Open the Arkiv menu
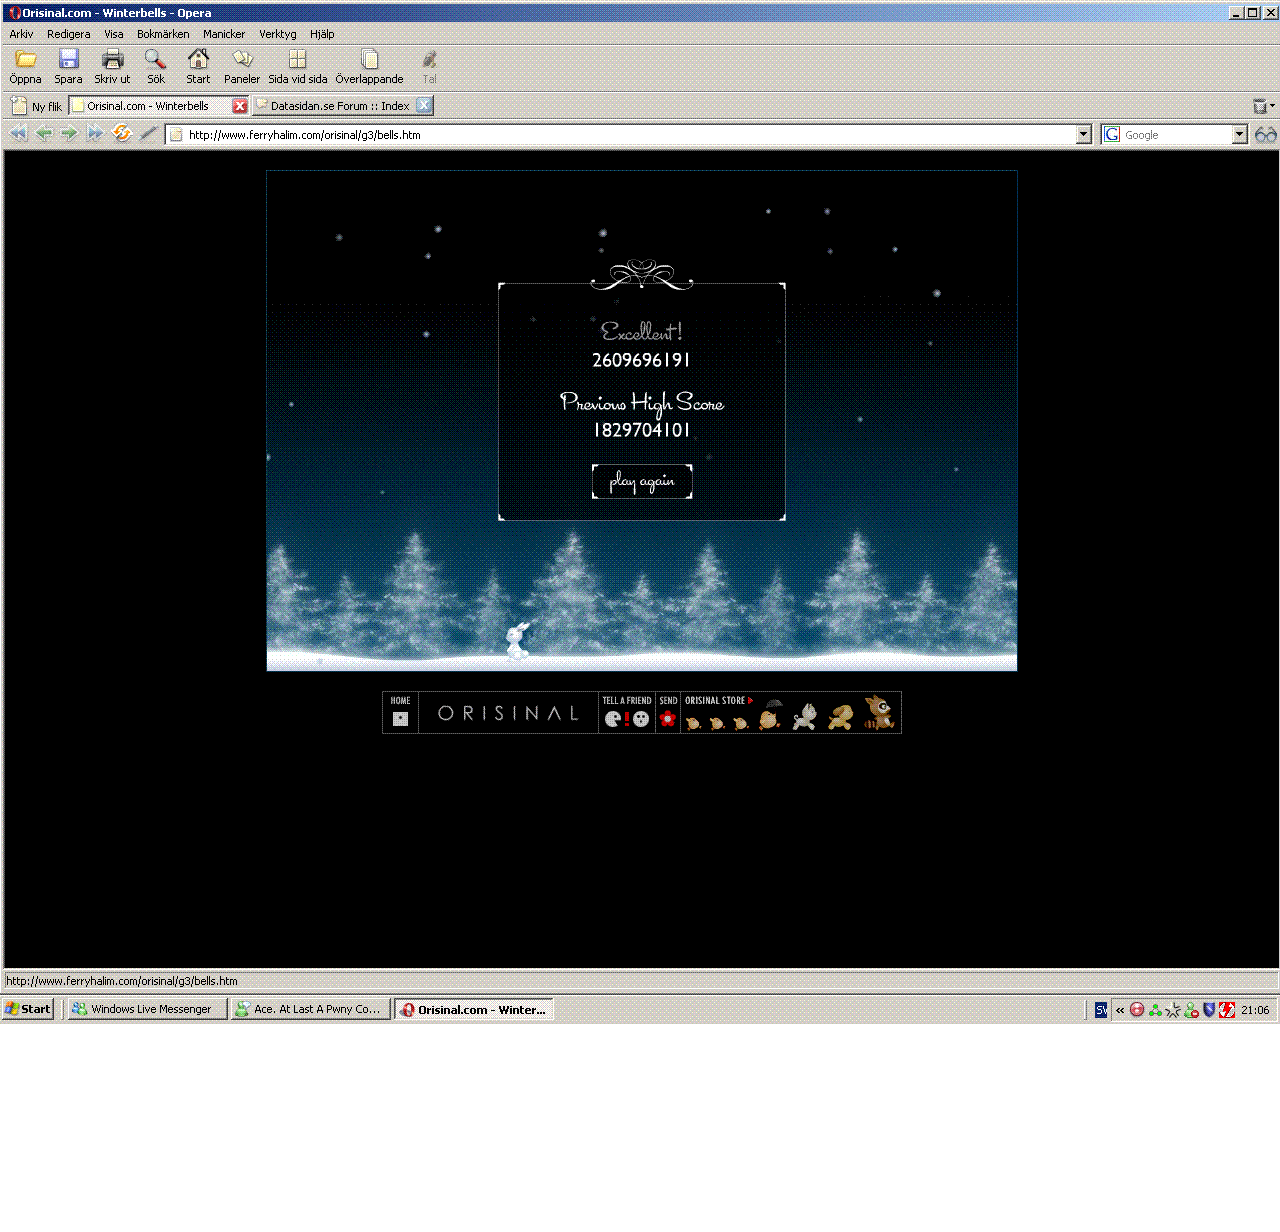The width and height of the screenshot is (1280, 1232). [21, 34]
